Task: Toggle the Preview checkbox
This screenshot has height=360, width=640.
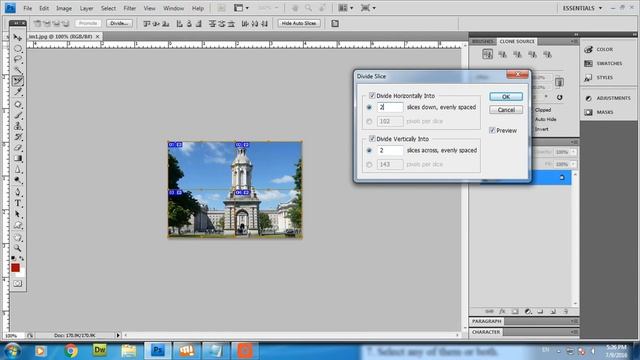Action: coord(492,130)
